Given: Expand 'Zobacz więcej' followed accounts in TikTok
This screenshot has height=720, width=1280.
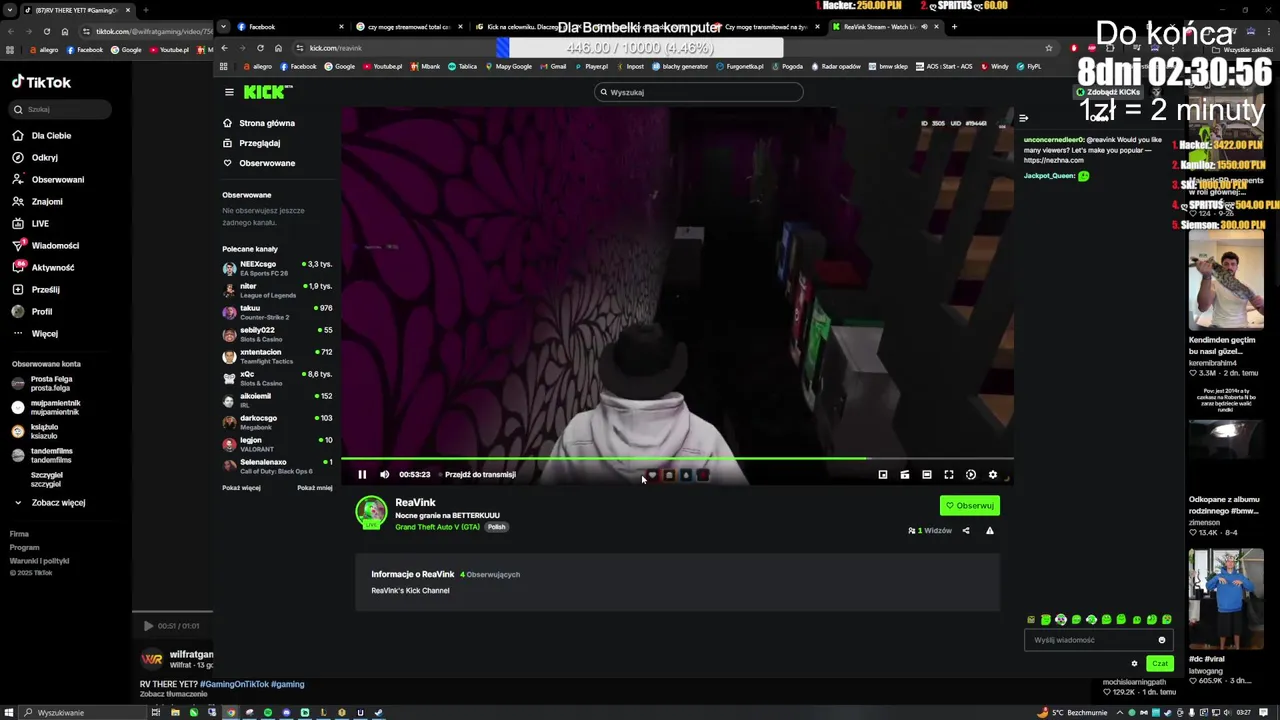Looking at the screenshot, I should tap(58, 503).
